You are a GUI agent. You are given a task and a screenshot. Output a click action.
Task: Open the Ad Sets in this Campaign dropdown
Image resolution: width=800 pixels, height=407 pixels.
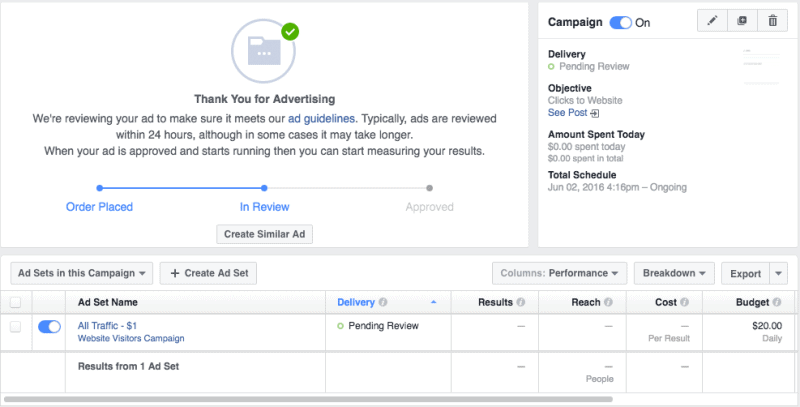tap(82, 273)
